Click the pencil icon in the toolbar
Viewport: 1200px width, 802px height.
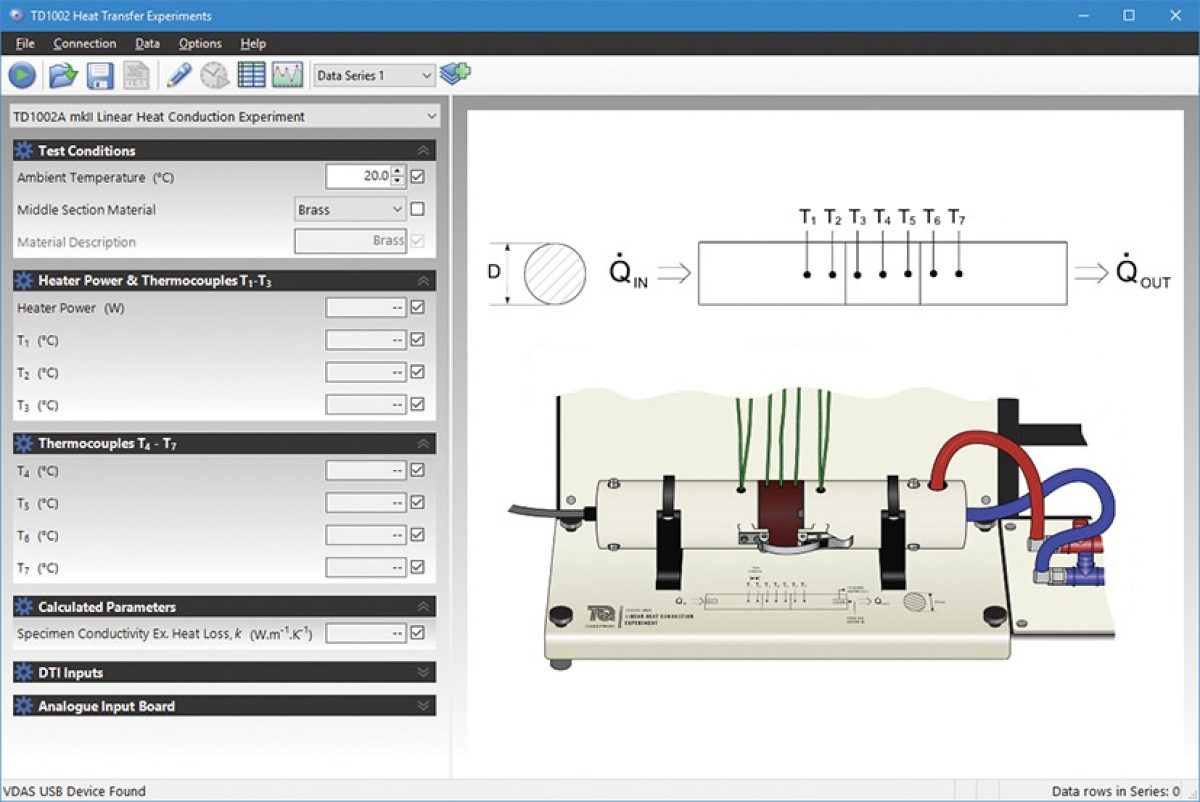(x=179, y=75)
